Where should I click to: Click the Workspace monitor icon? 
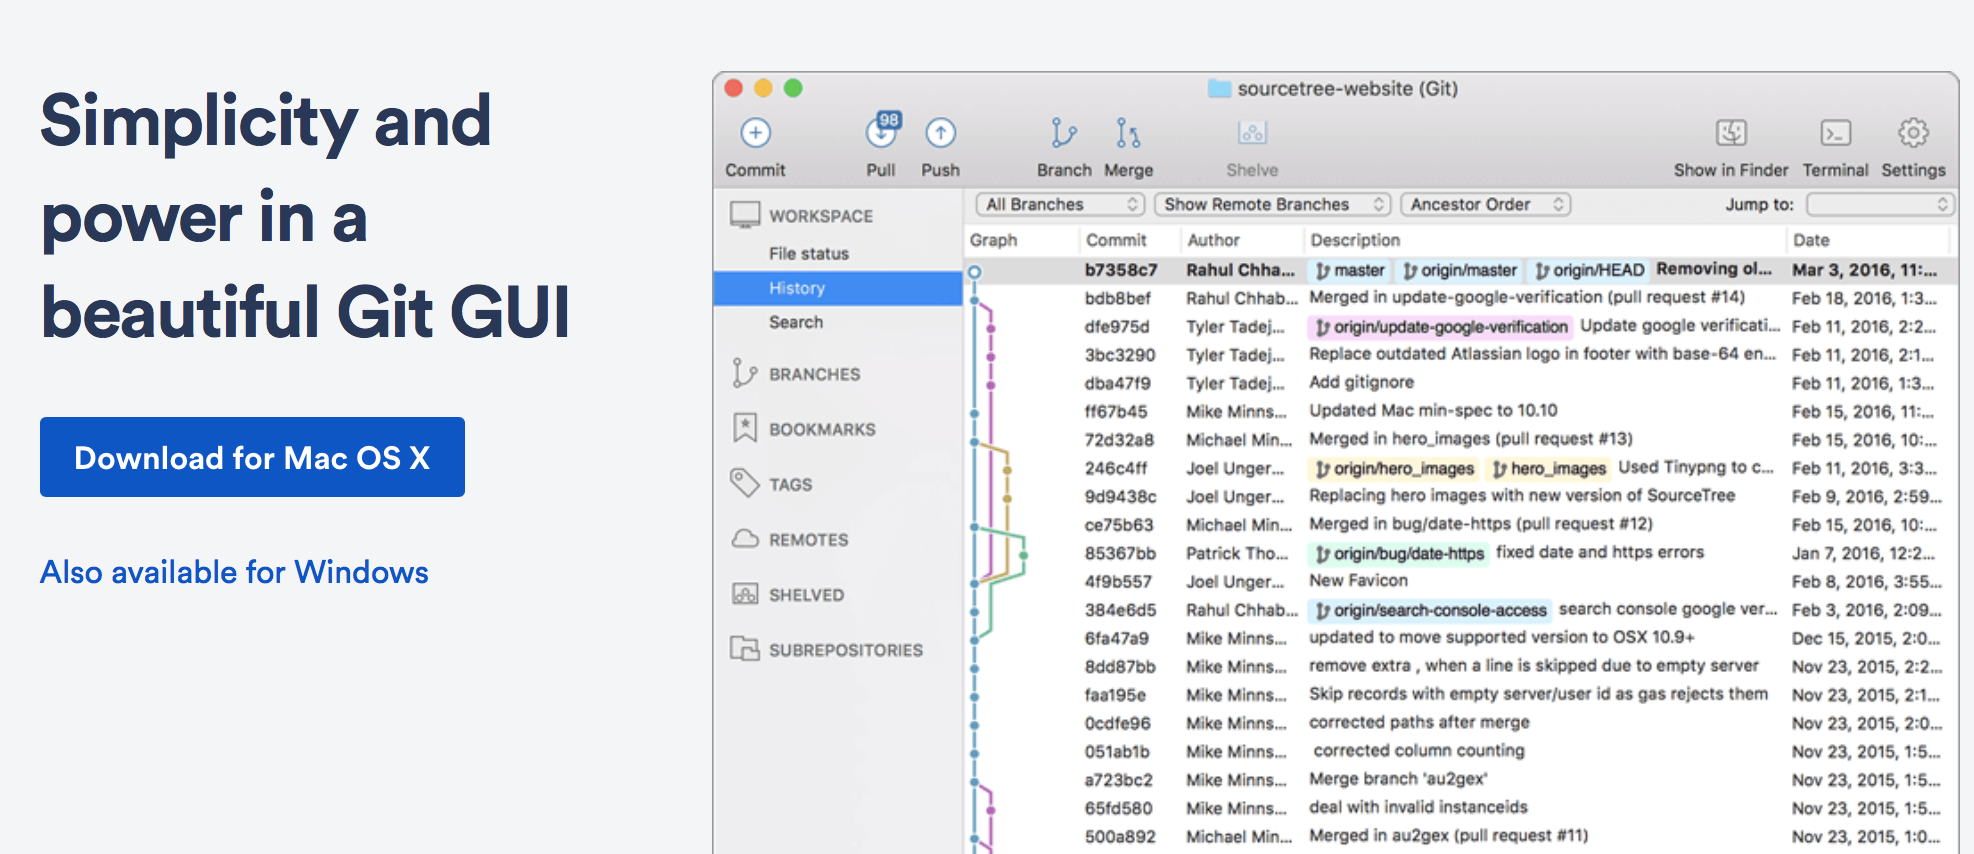point(745,215)
